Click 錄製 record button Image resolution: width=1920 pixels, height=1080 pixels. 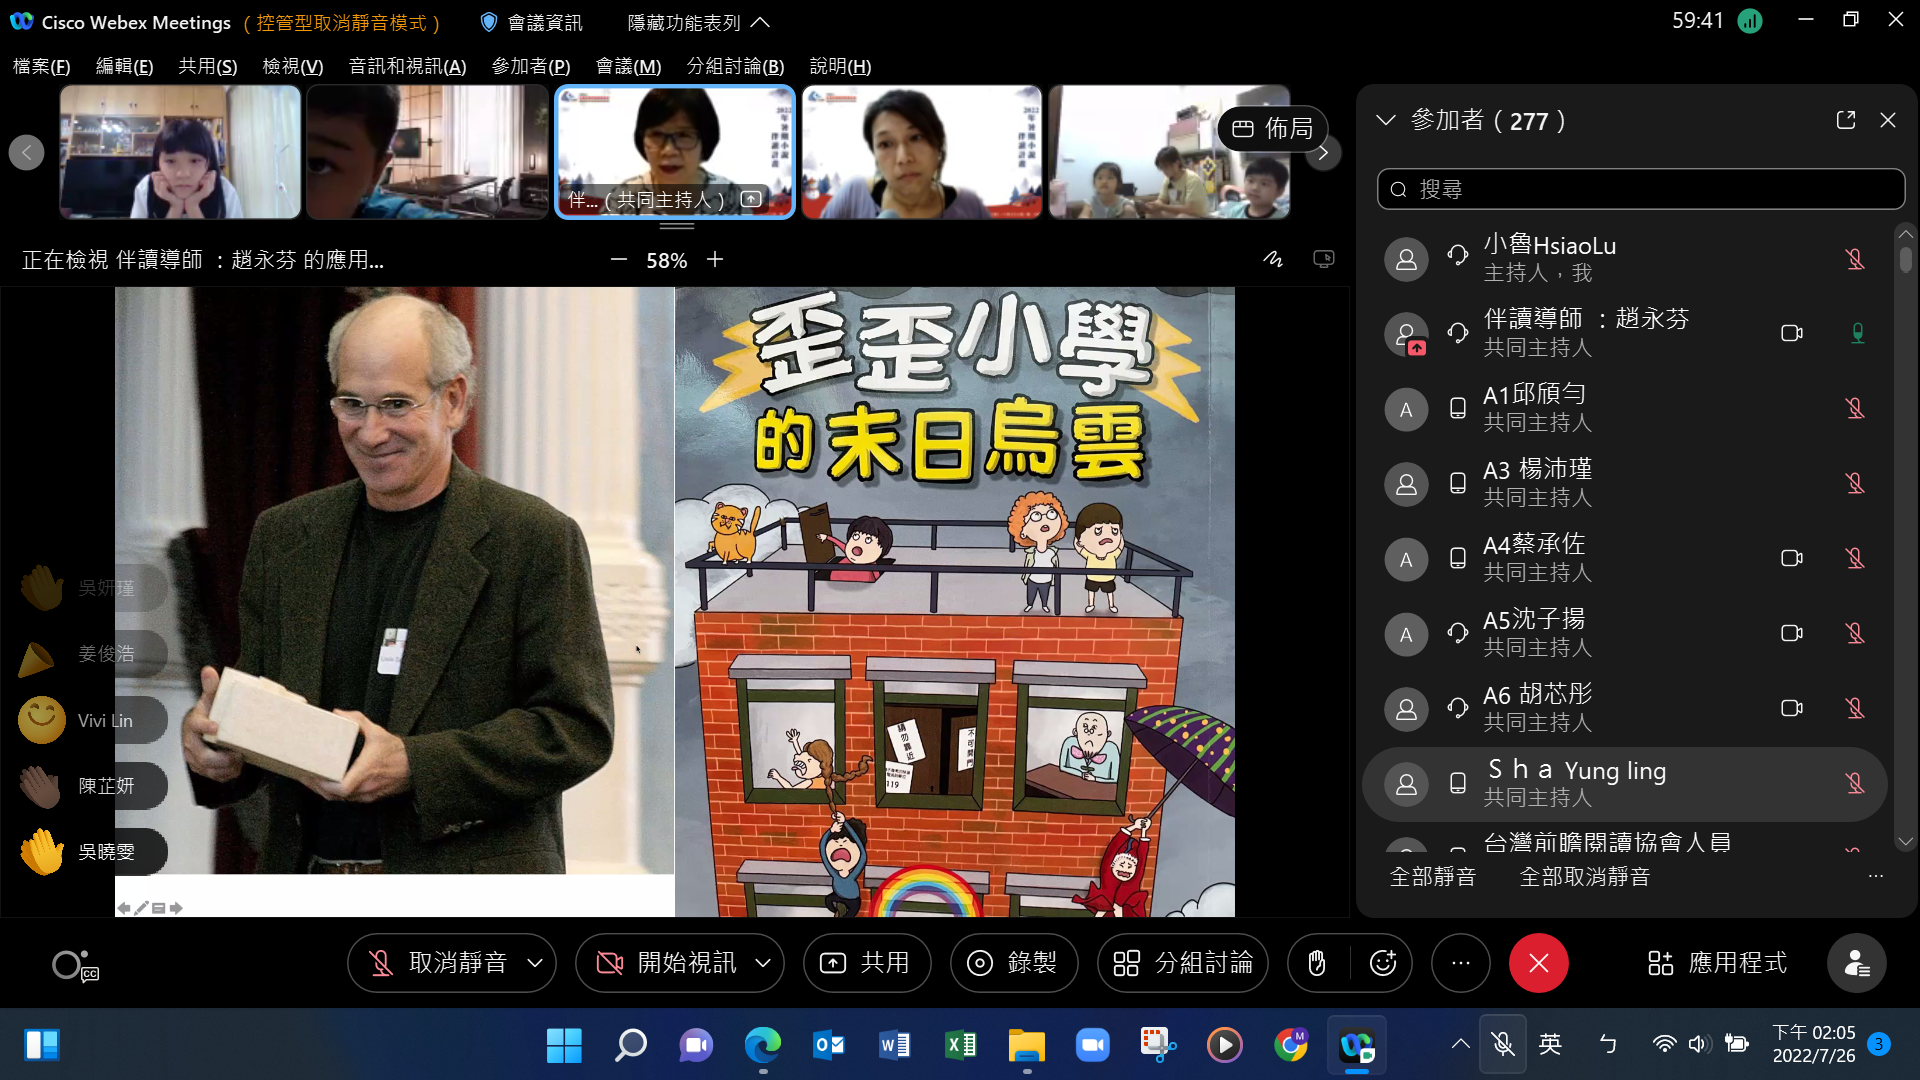pos(1013,963)
